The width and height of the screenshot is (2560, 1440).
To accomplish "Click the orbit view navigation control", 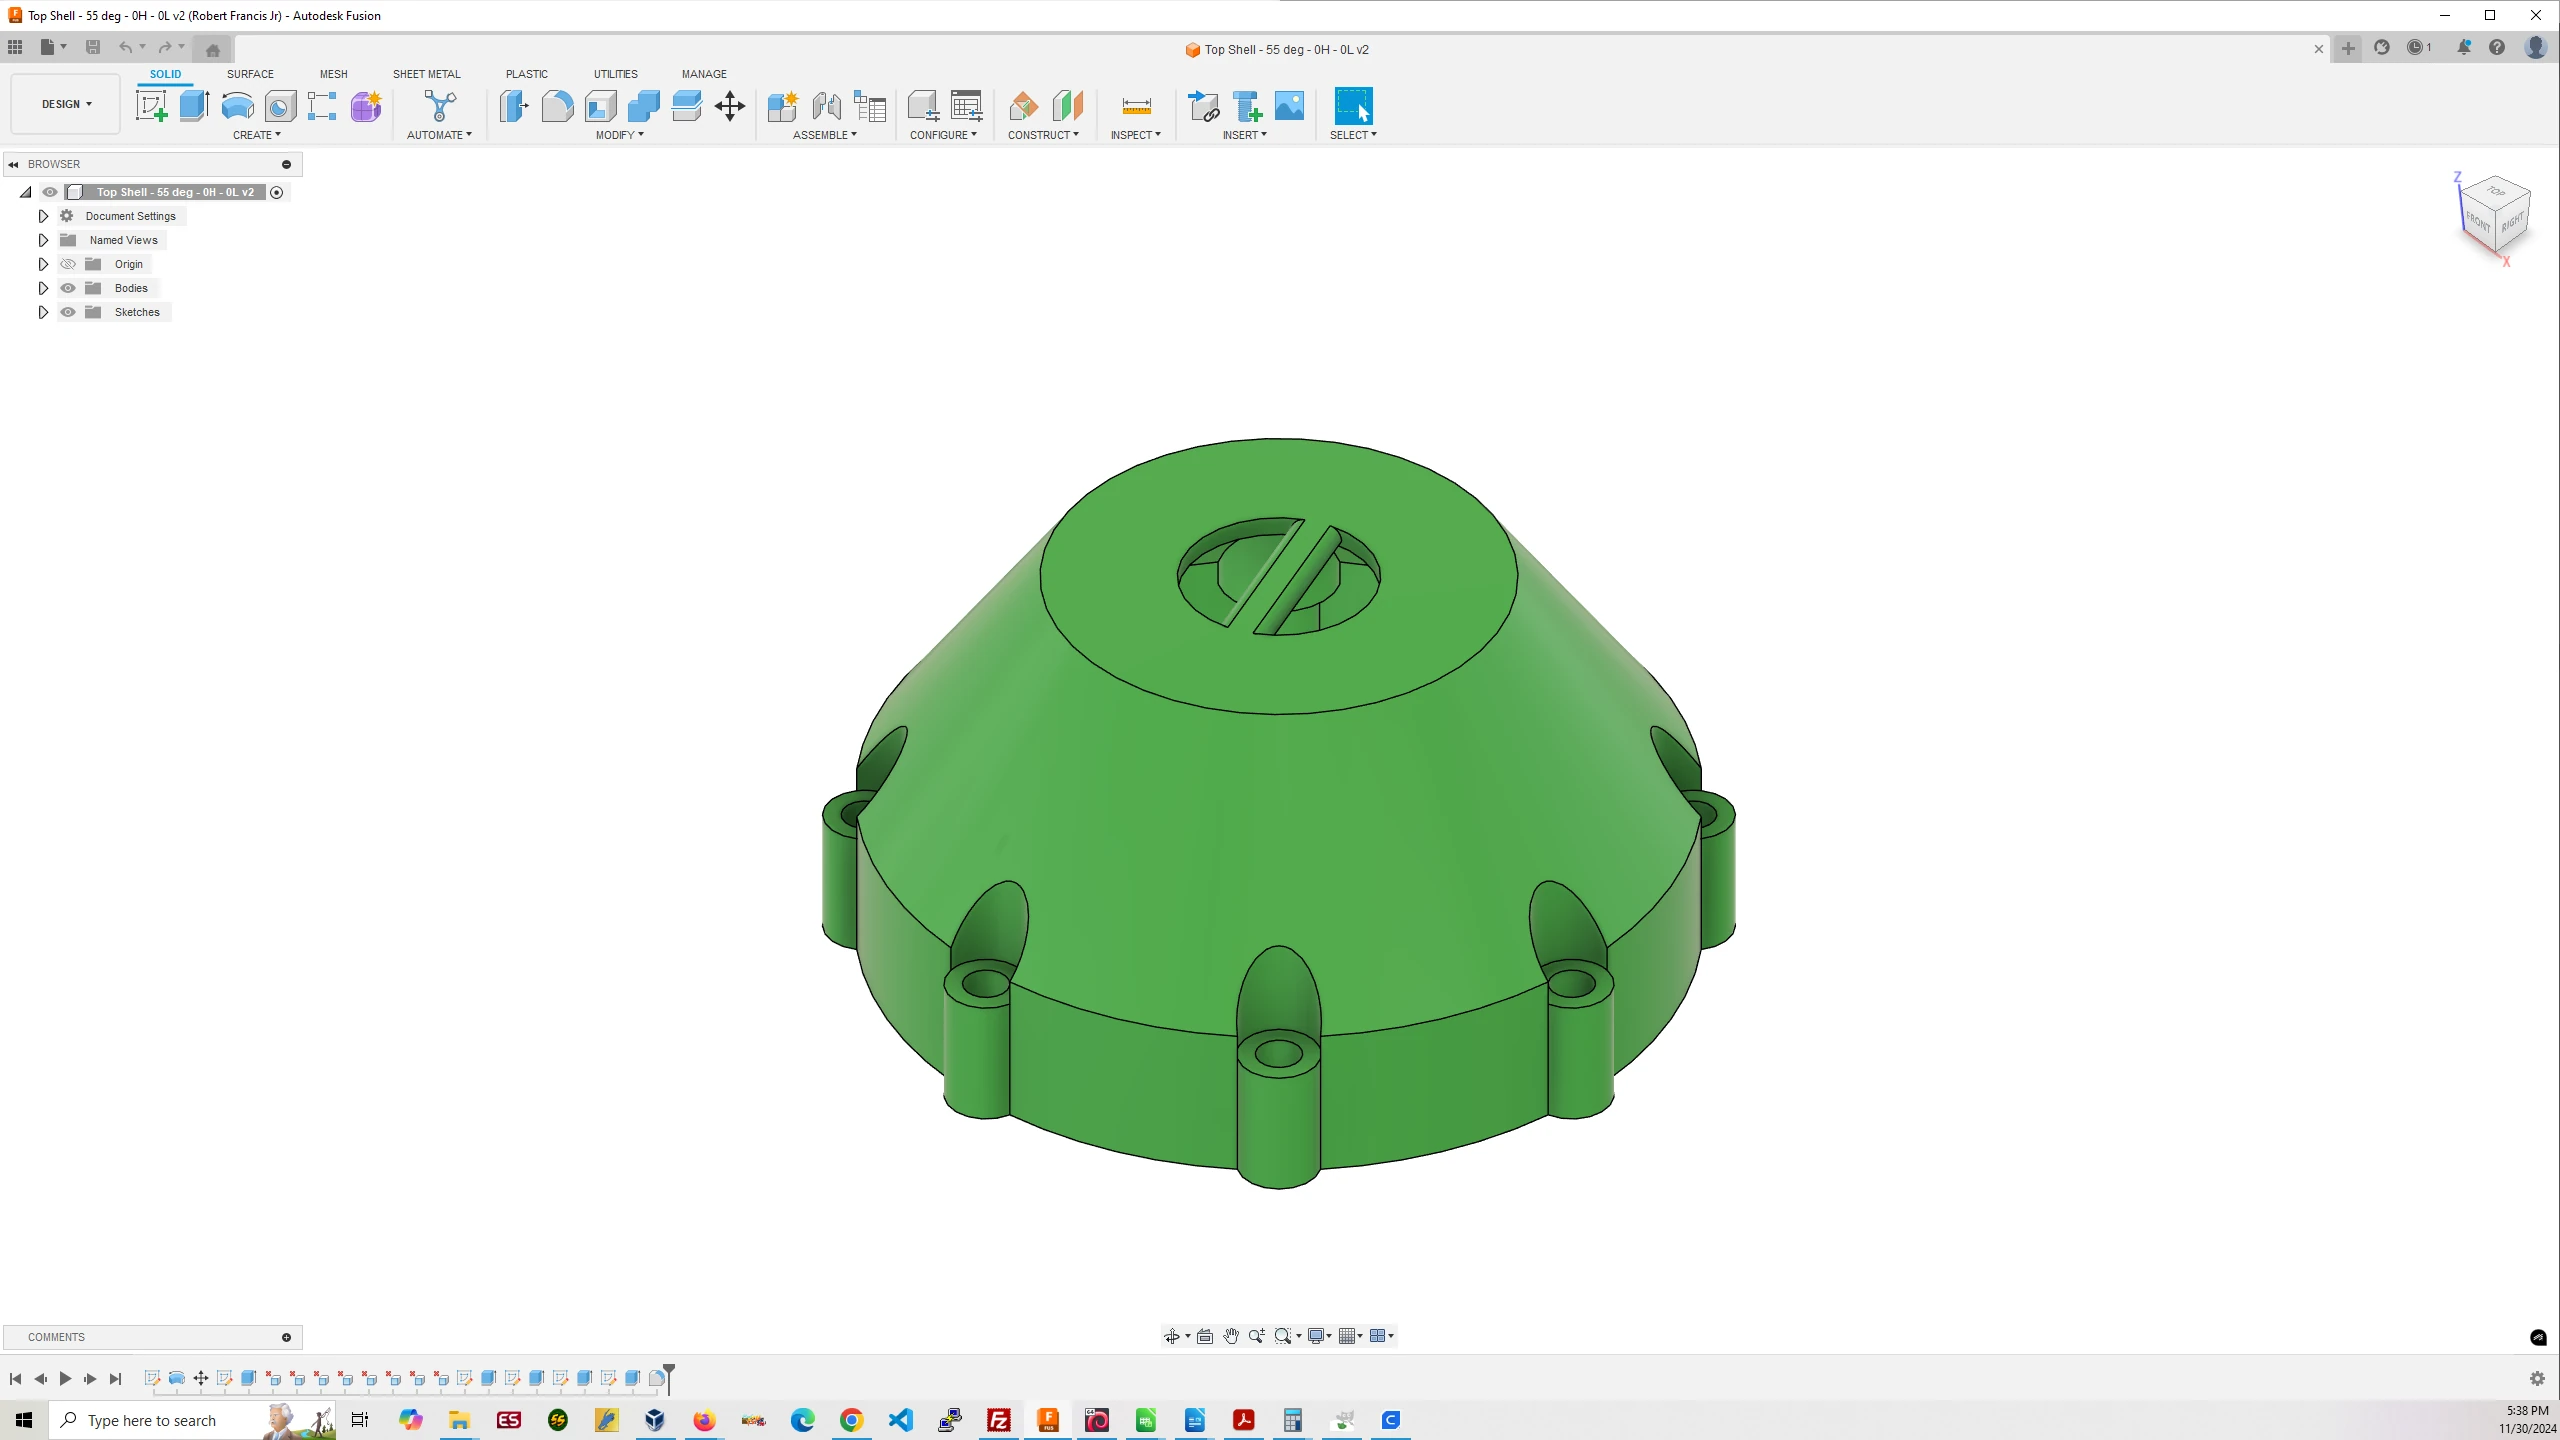I will tap(1173, 1336).
